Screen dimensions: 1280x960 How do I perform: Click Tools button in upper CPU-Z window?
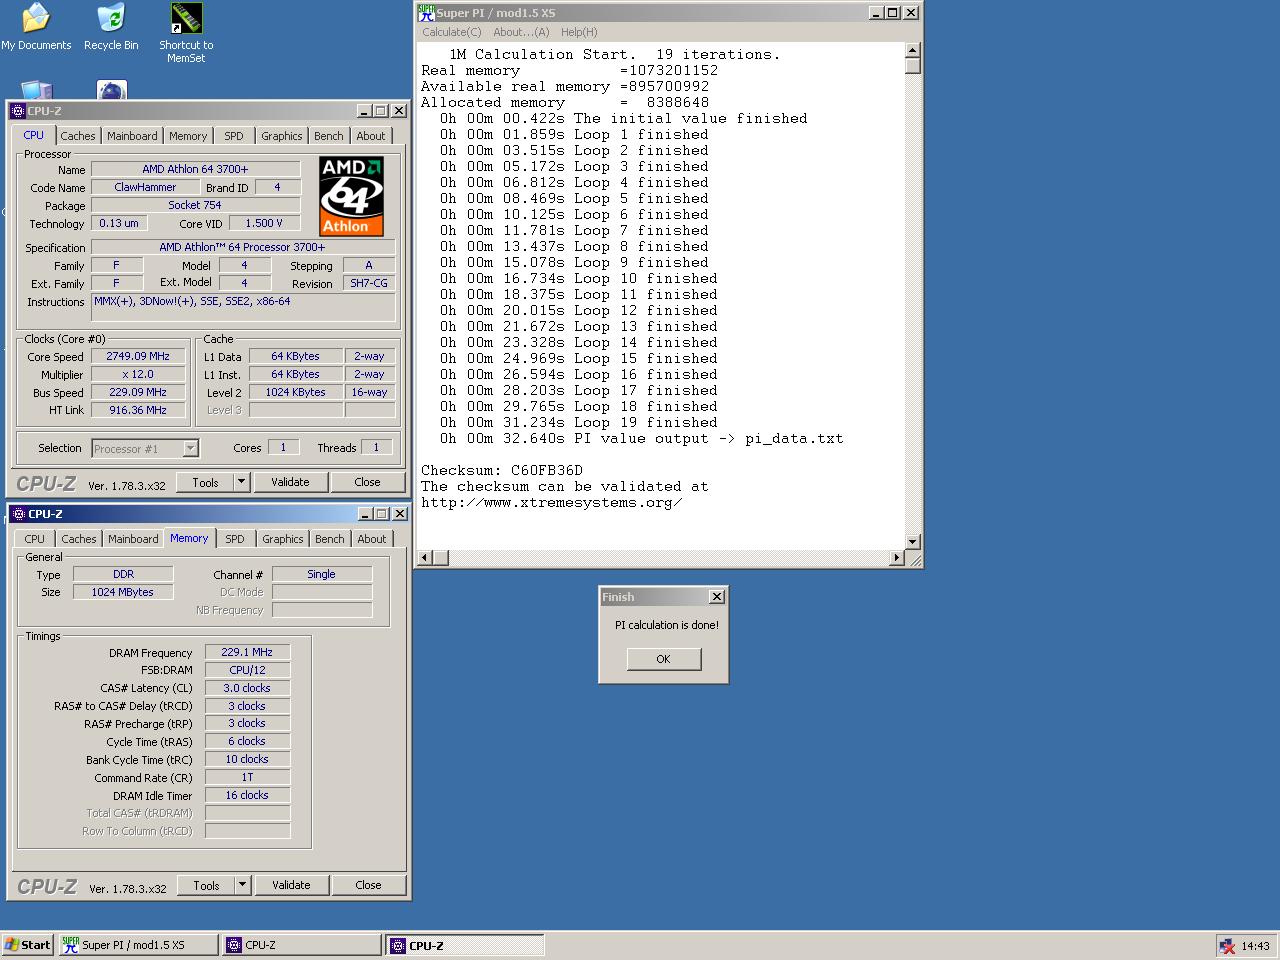pos(205,482)
